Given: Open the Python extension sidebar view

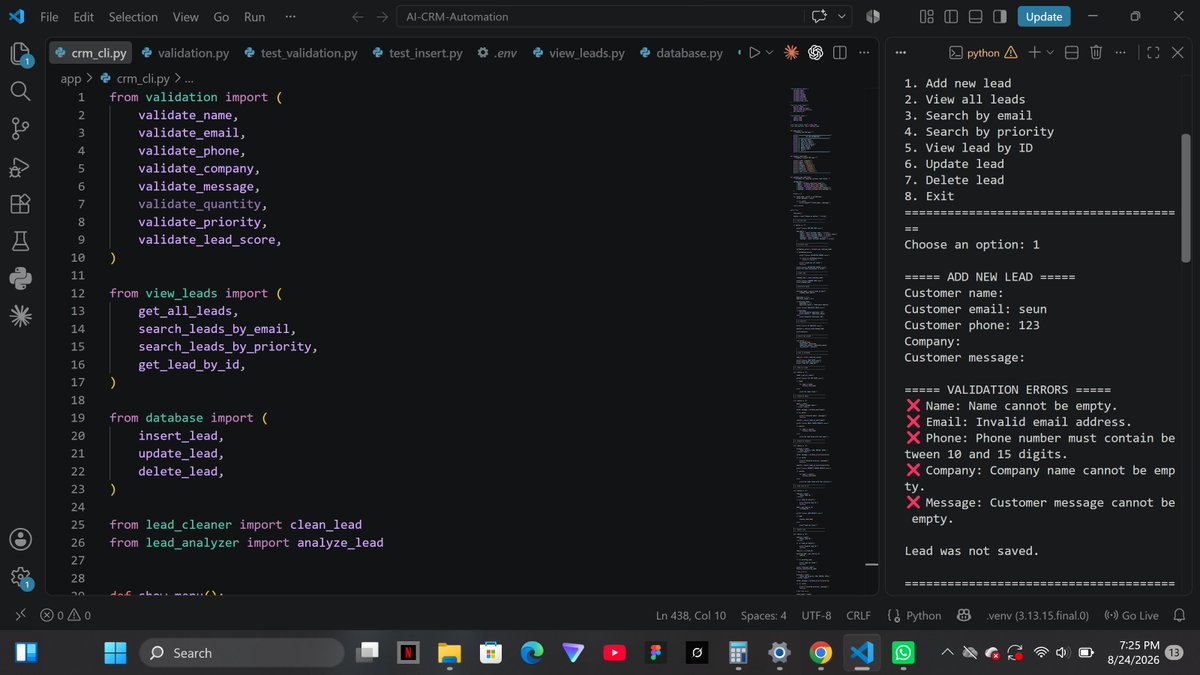Looking at the screenshot, I should point(21,278).
